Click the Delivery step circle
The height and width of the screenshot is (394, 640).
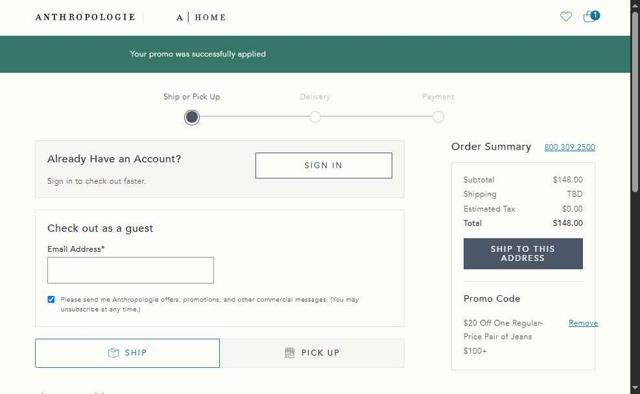pyautogui.click(x=315, y=117)
